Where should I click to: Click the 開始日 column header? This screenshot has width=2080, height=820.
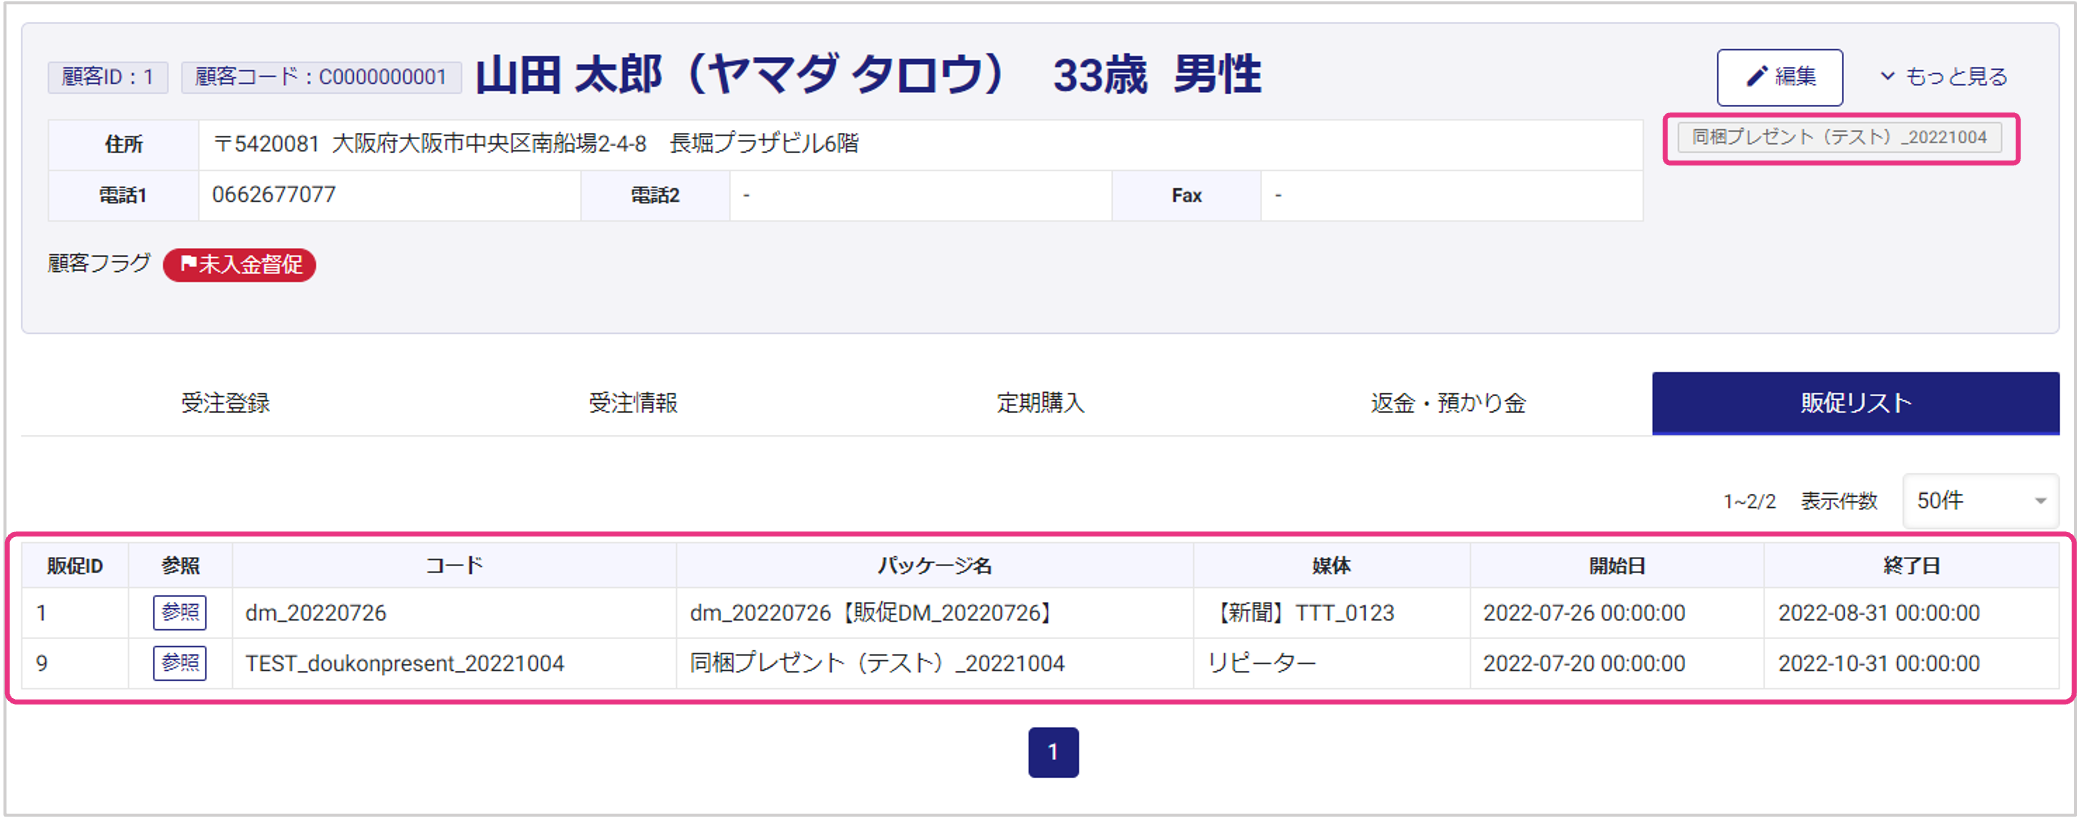[x=1616, y=566]
